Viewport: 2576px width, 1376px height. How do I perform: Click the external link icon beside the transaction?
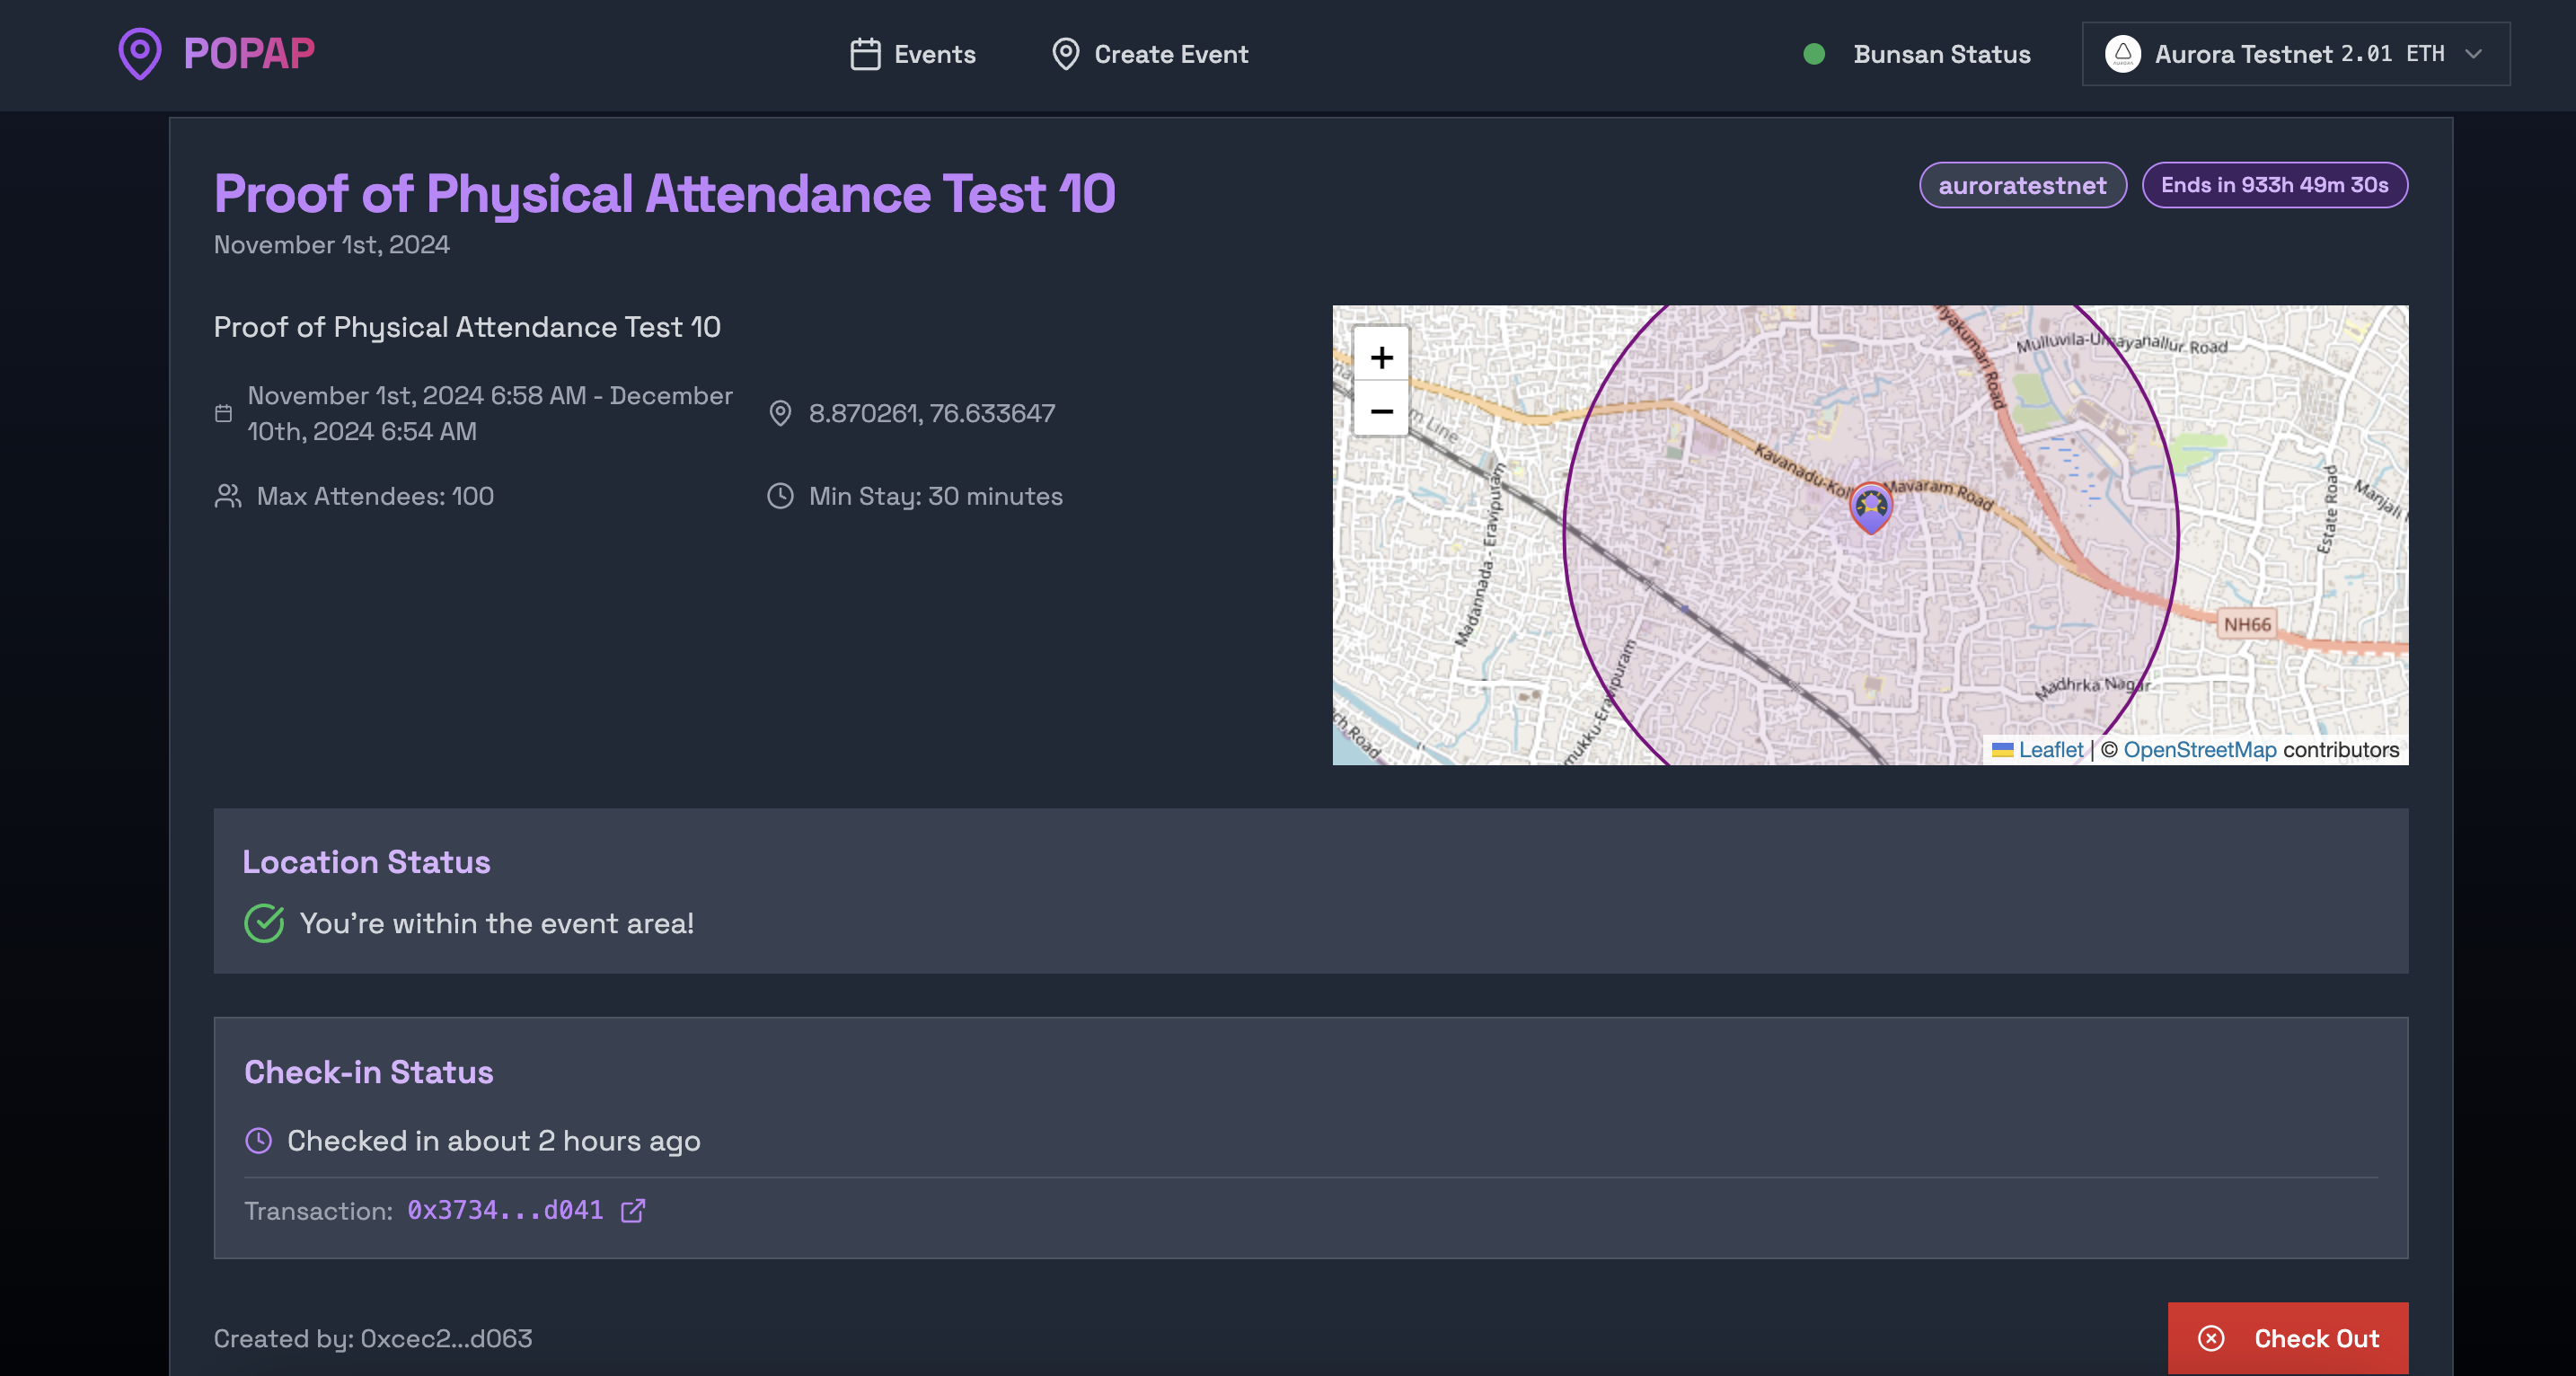coord(633,1210)
